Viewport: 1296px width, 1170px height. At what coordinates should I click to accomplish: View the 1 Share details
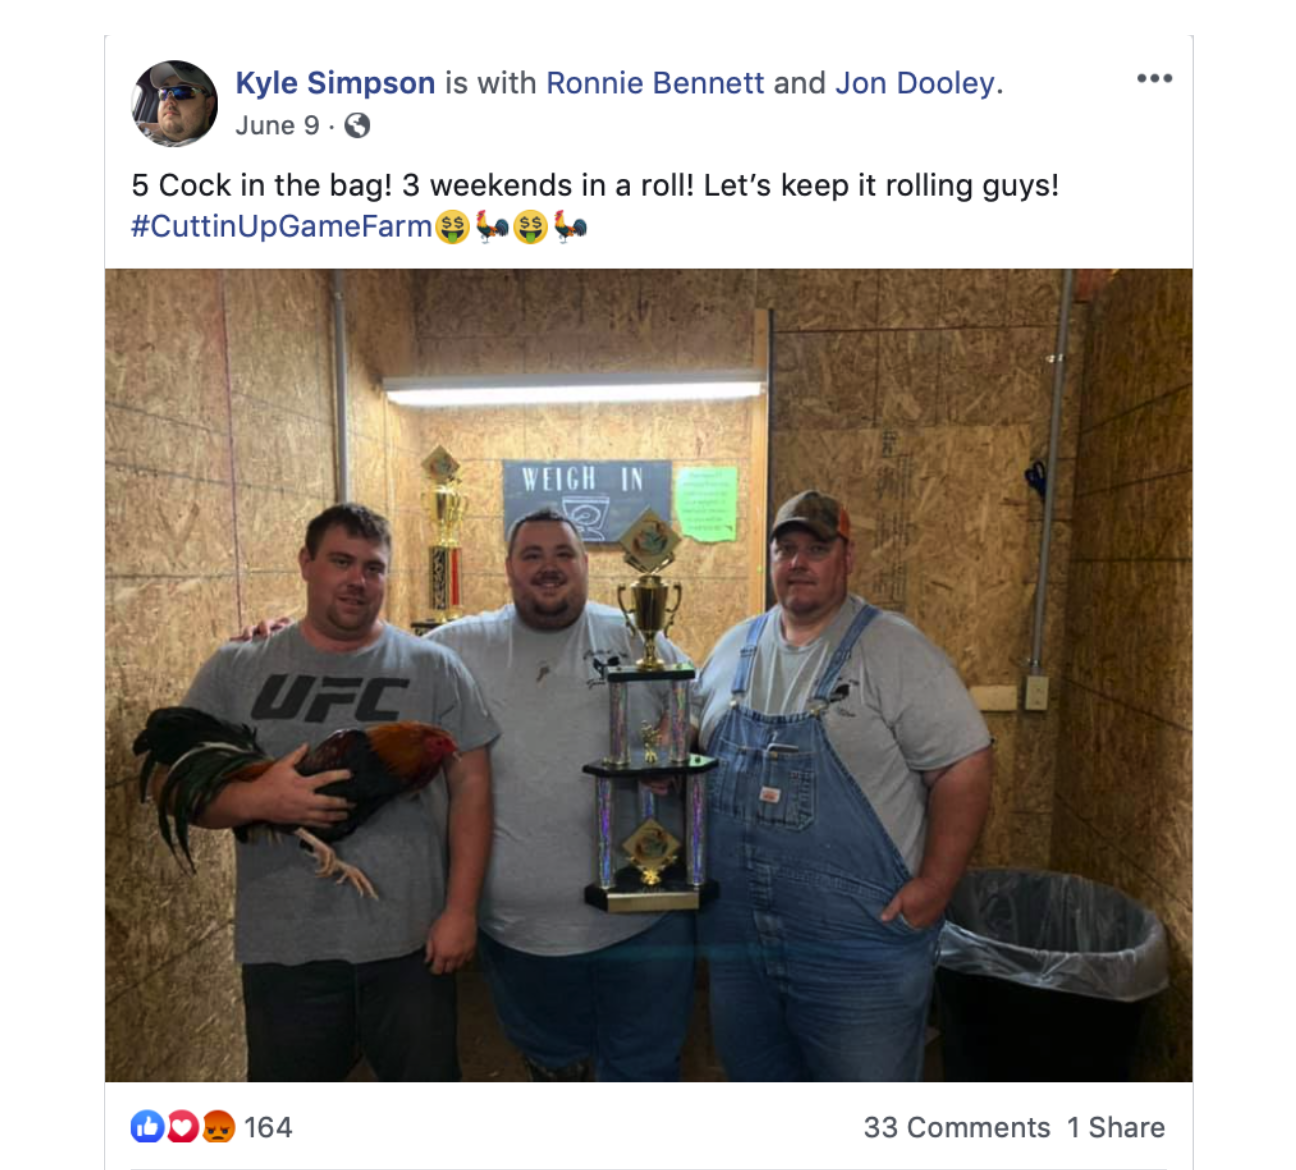(x=1116, y=1128)
